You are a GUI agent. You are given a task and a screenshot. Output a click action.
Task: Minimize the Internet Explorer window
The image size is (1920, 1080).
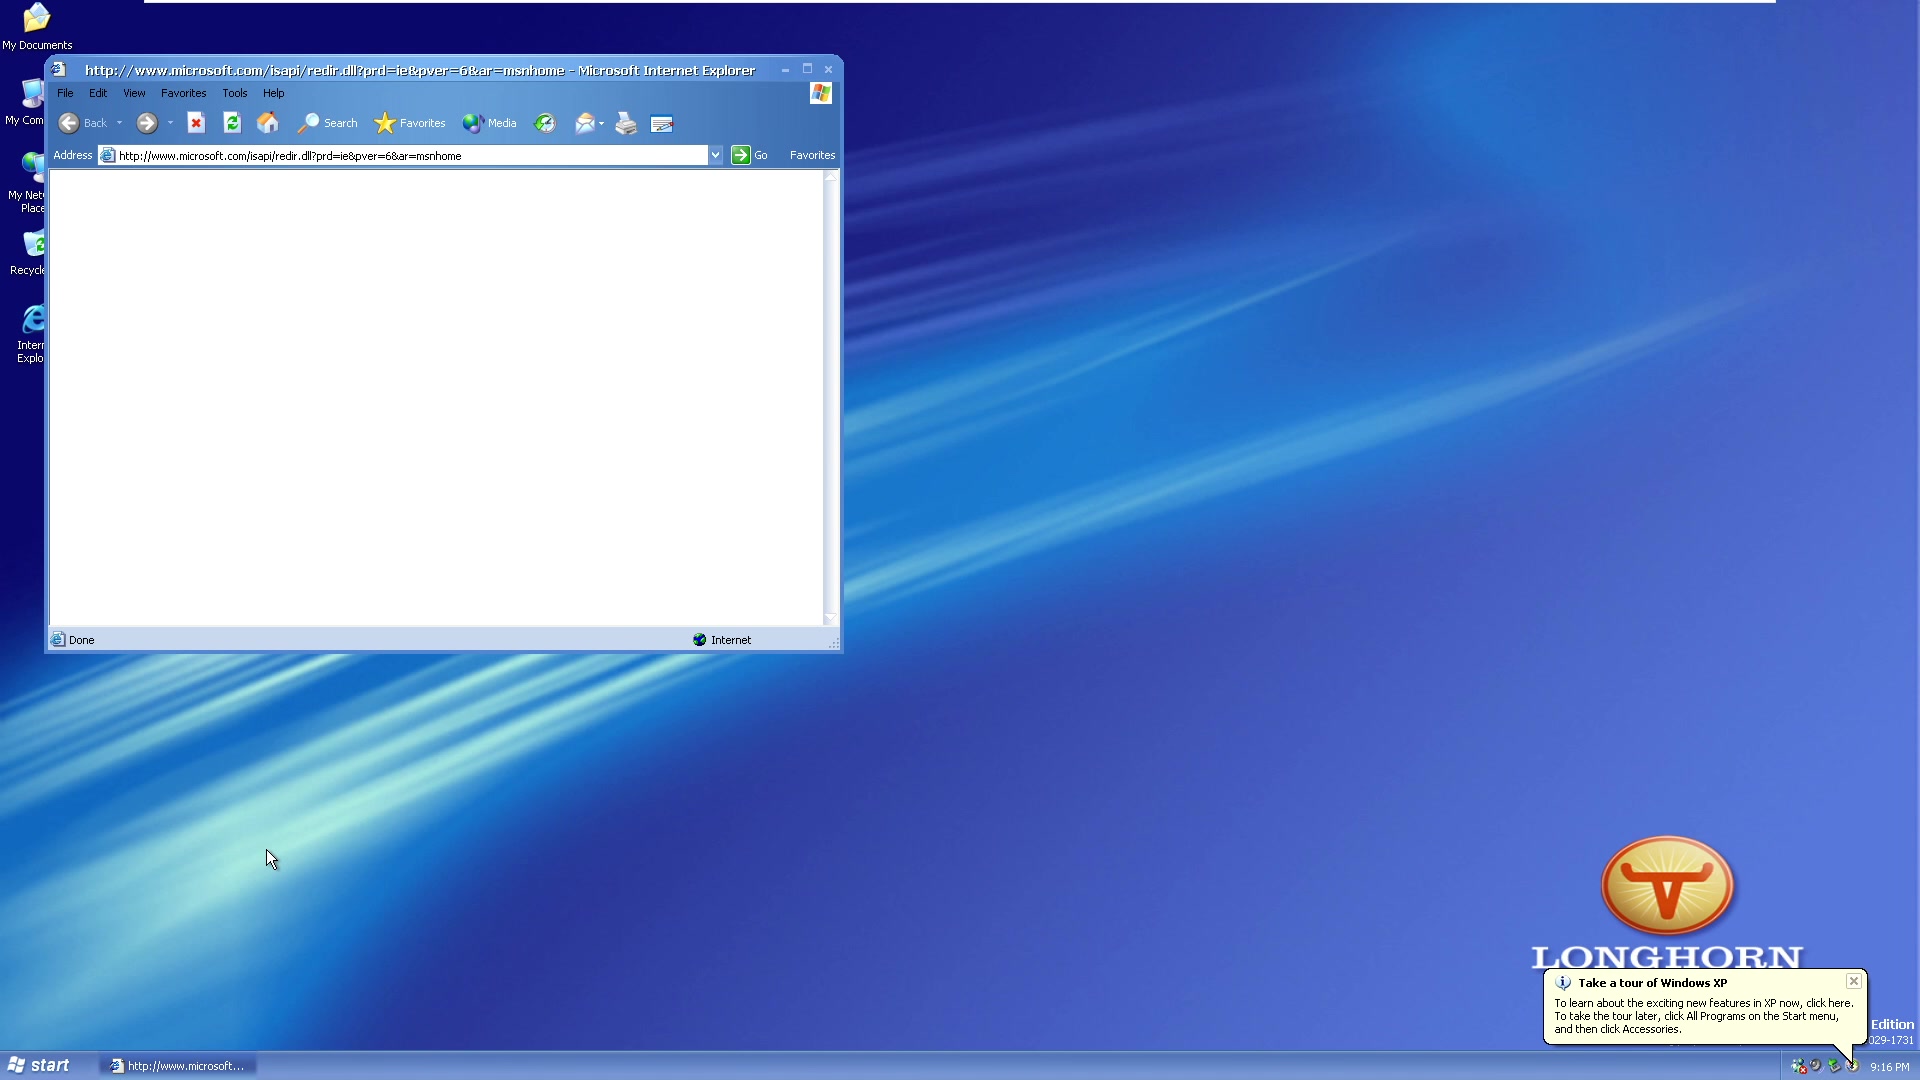click(x=785, y=70)
